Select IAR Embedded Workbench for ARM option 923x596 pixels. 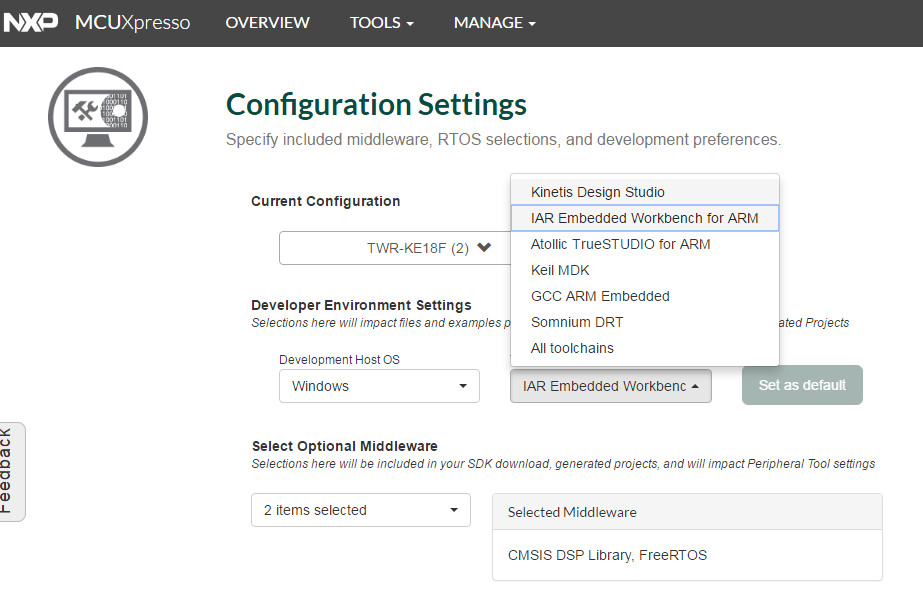pos(644,218)
